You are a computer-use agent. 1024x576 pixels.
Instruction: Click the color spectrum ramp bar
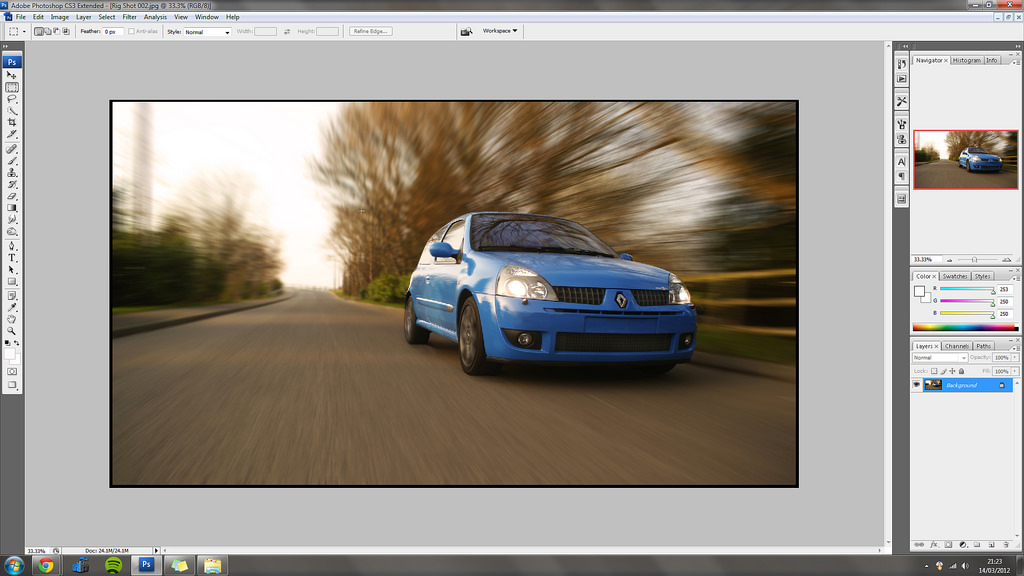(965, 327)
